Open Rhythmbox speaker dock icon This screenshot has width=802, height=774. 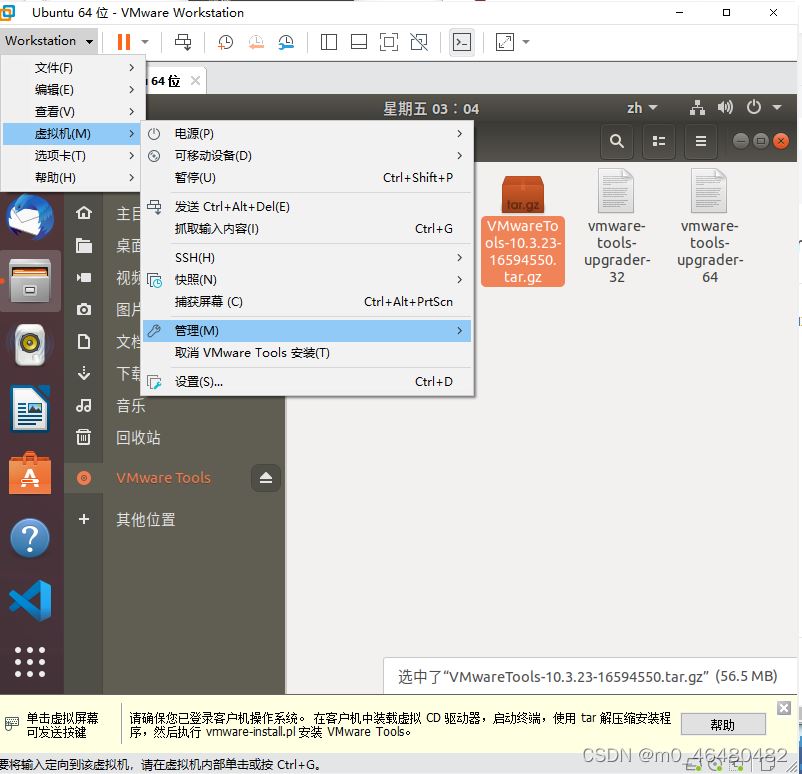30,344
